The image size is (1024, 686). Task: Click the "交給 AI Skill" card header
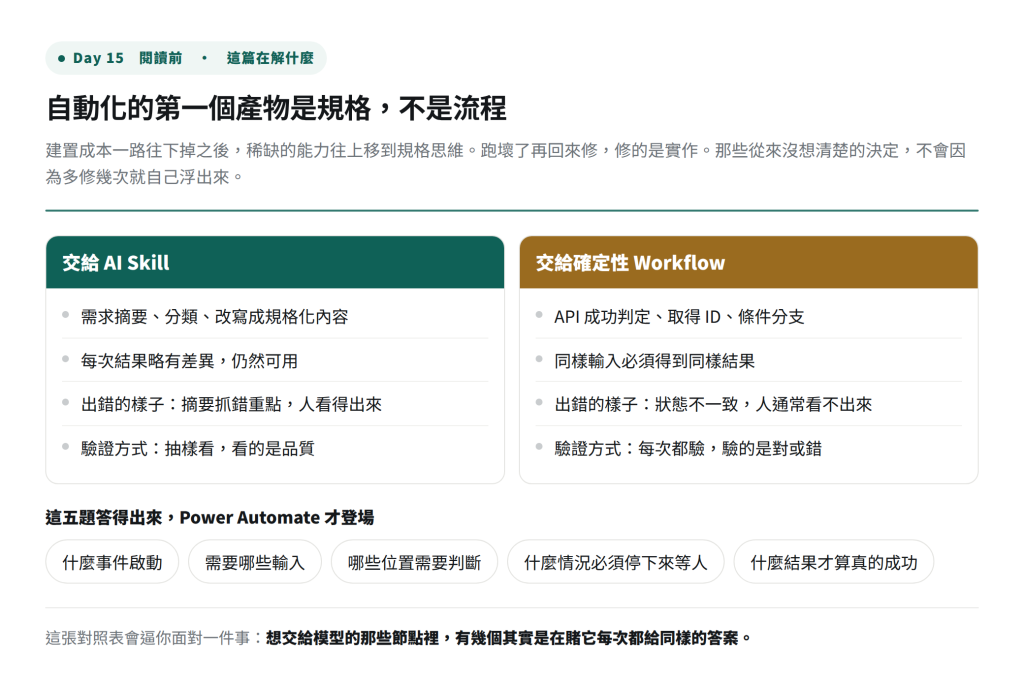[x=275, y=263]
